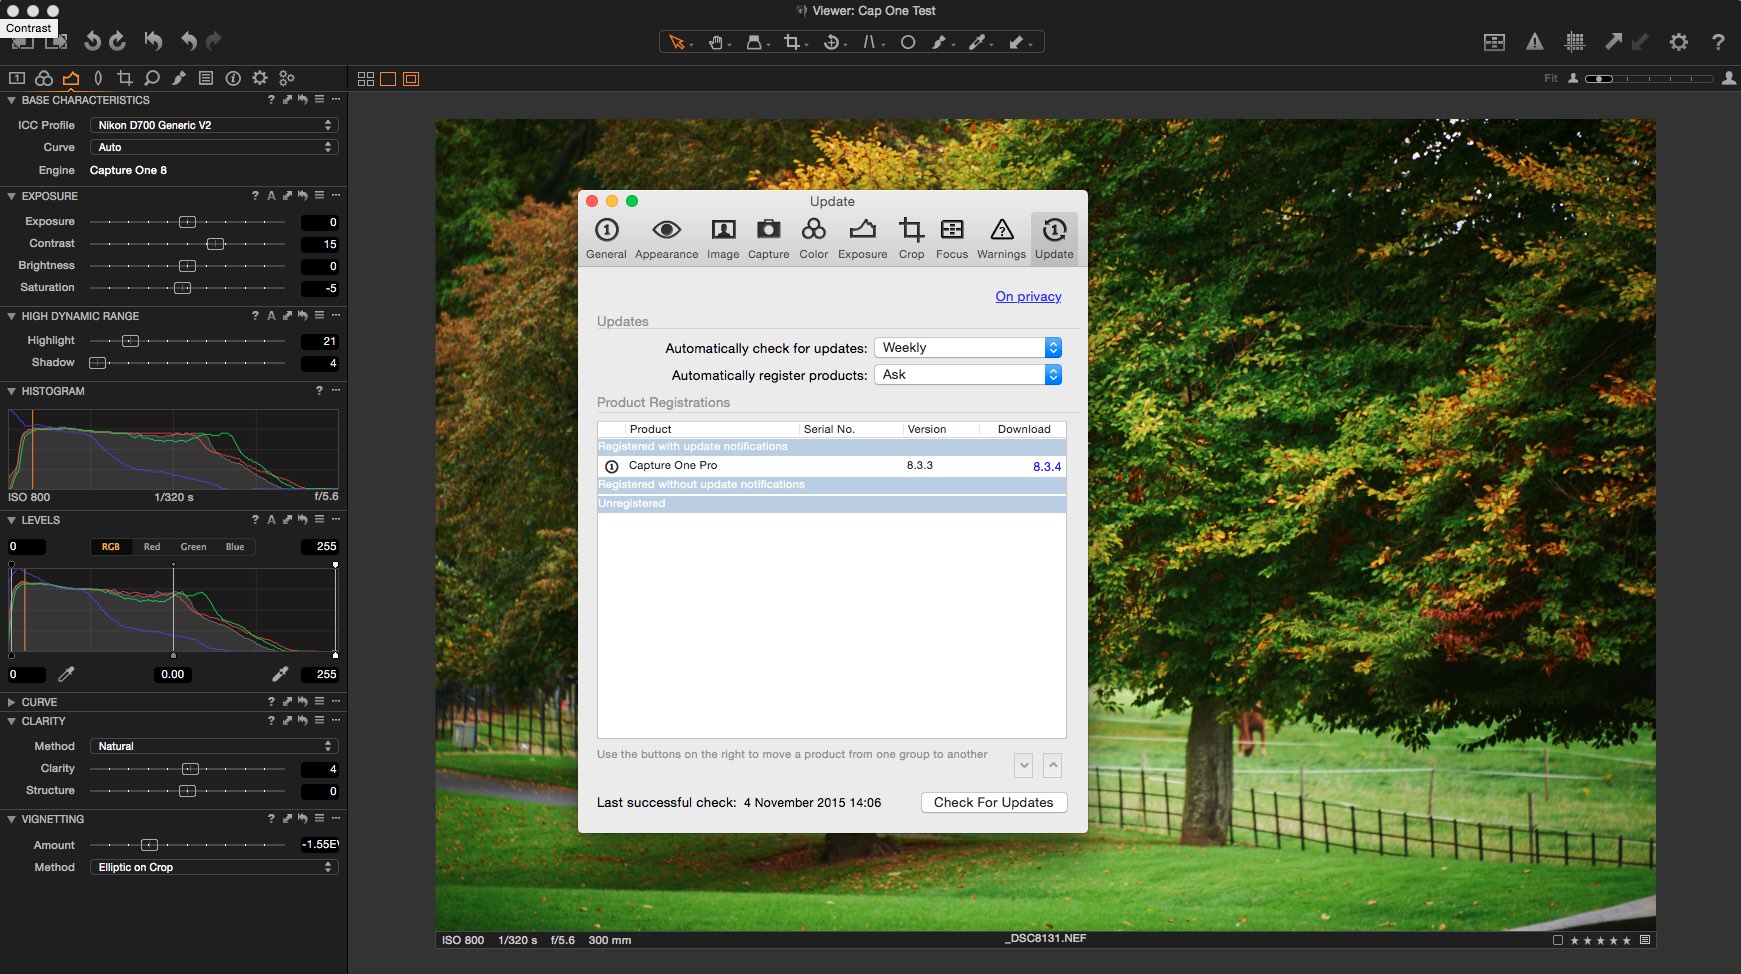Open the On privacy link
Viewport: 1741px width, 974px height.
pos(1027,296)
